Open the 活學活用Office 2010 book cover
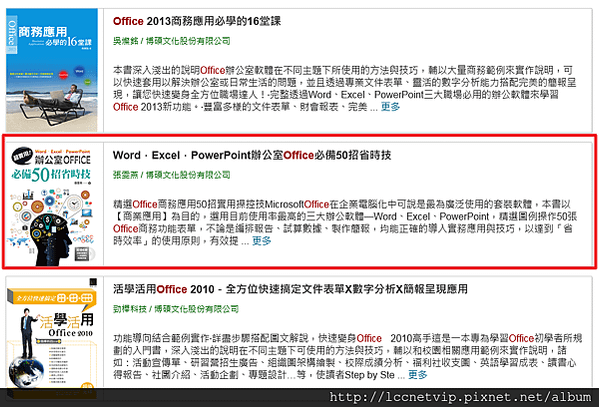This screenshot has width=599, height=407. click(52, 332)
